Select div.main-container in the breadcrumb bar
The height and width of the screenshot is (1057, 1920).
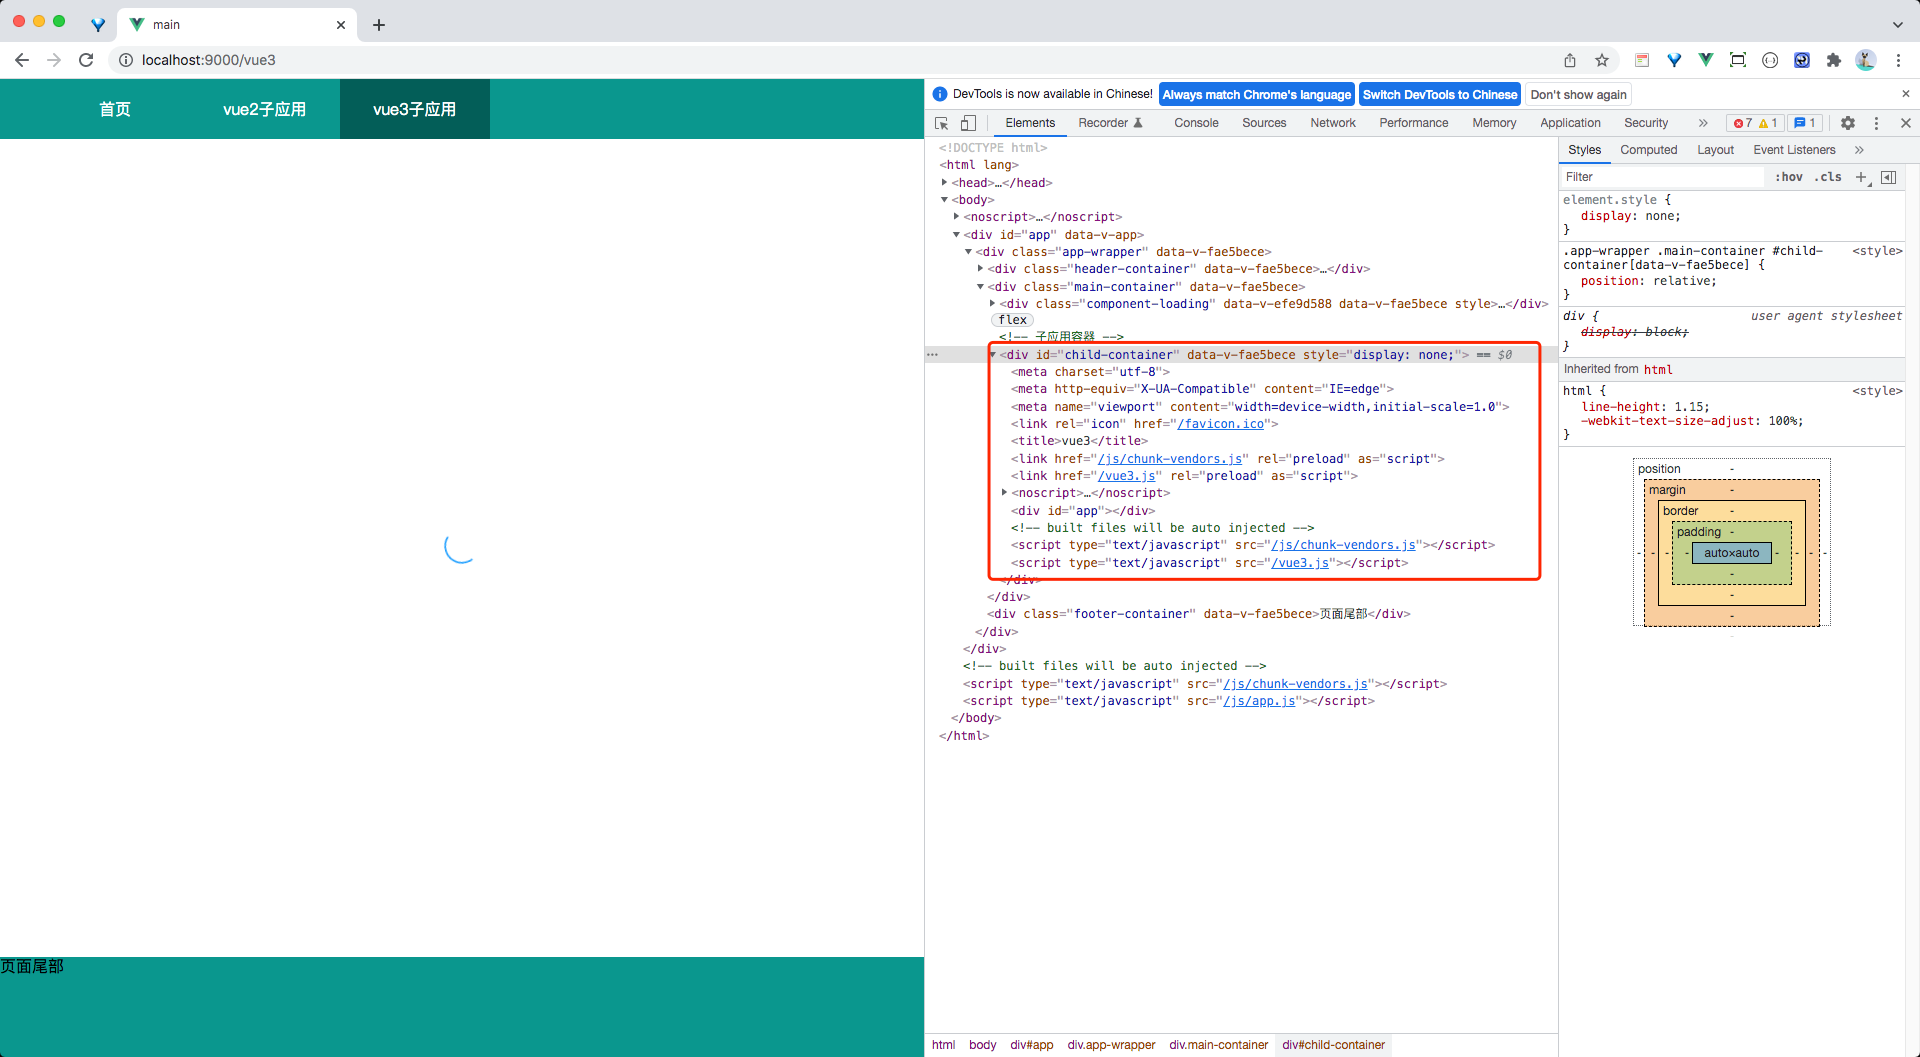click(x=1218, y=1045)
